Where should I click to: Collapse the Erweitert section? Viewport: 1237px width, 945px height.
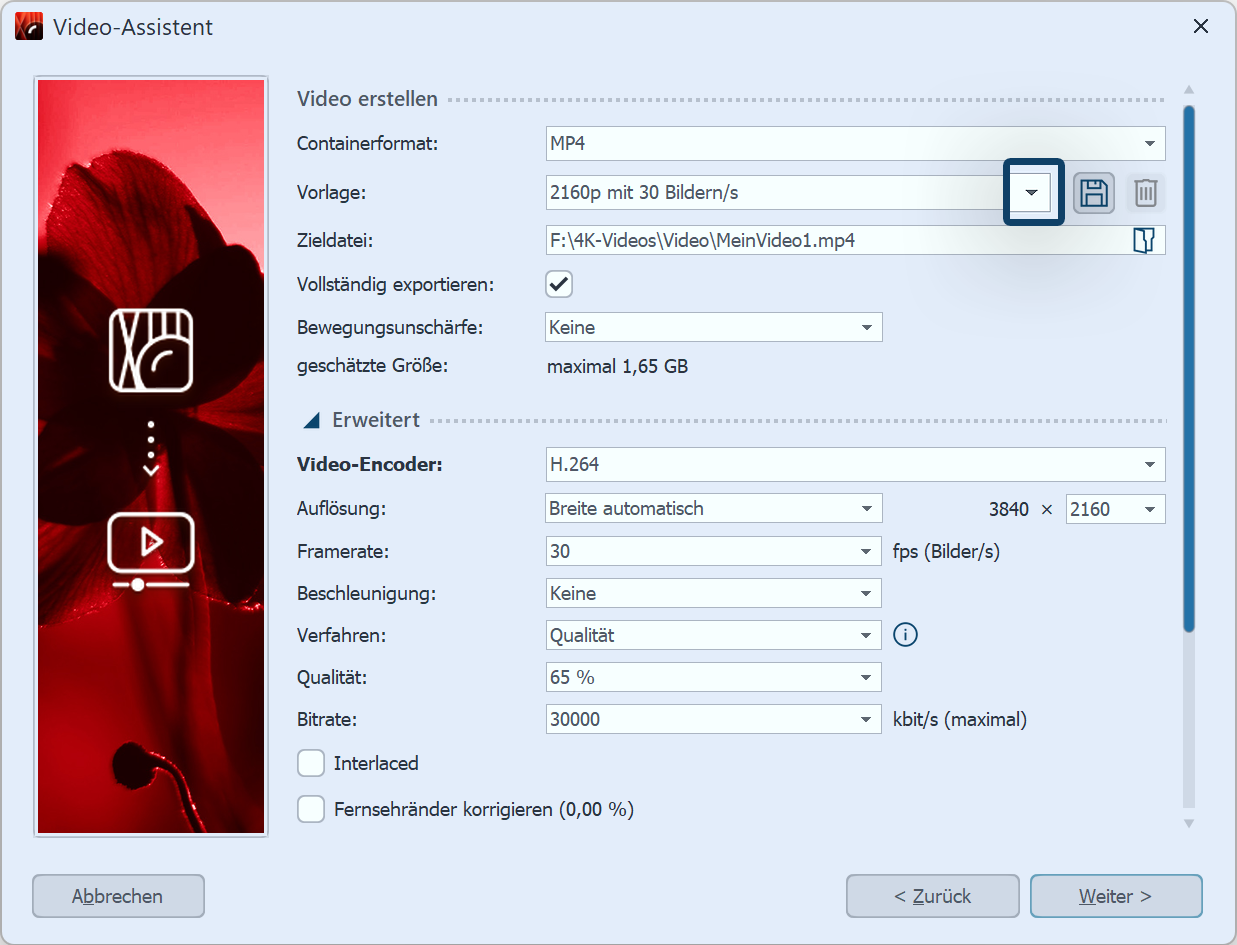[312, 421]
